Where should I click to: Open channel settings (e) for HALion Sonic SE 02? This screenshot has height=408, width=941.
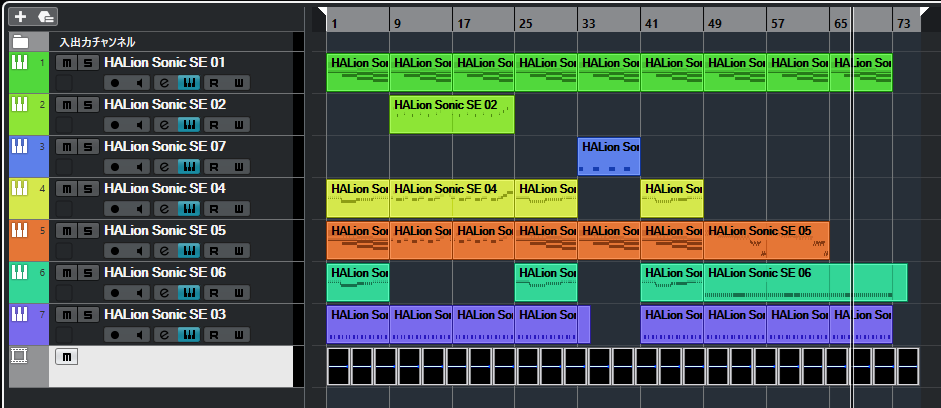tap(164, 125)
